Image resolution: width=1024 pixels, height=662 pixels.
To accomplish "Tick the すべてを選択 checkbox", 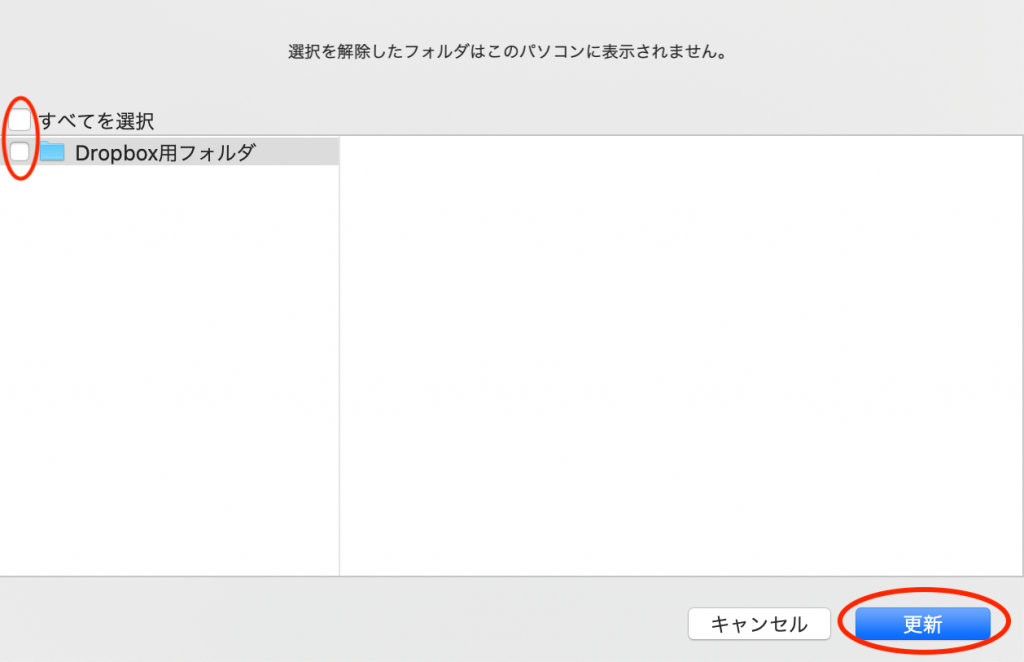I will tap(20, 120).
